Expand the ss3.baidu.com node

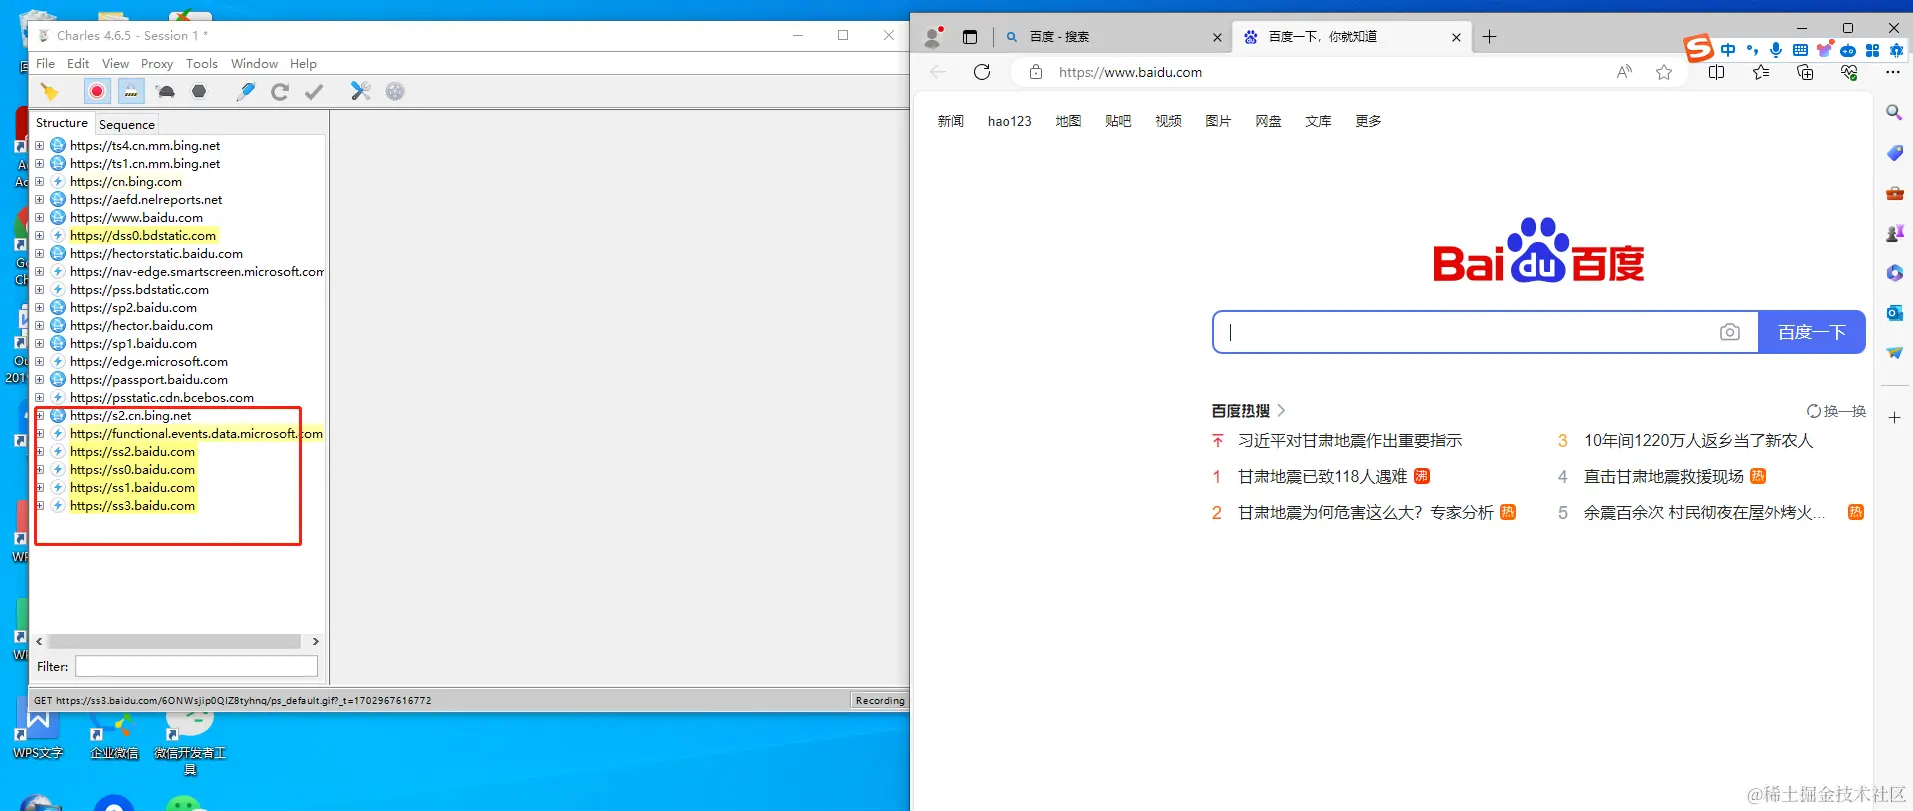tap(40, 506)
